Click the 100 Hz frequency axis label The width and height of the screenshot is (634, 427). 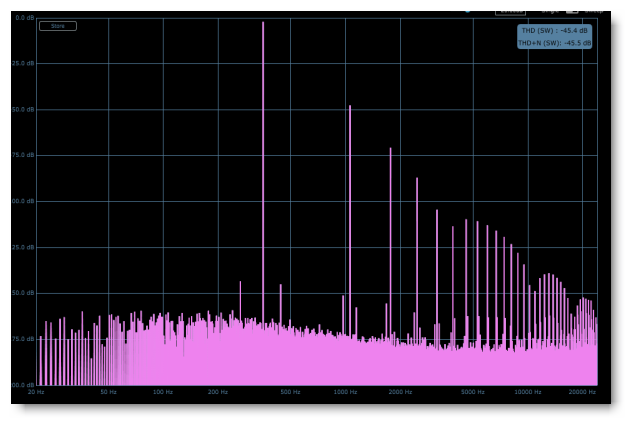(x=163, y=392)
